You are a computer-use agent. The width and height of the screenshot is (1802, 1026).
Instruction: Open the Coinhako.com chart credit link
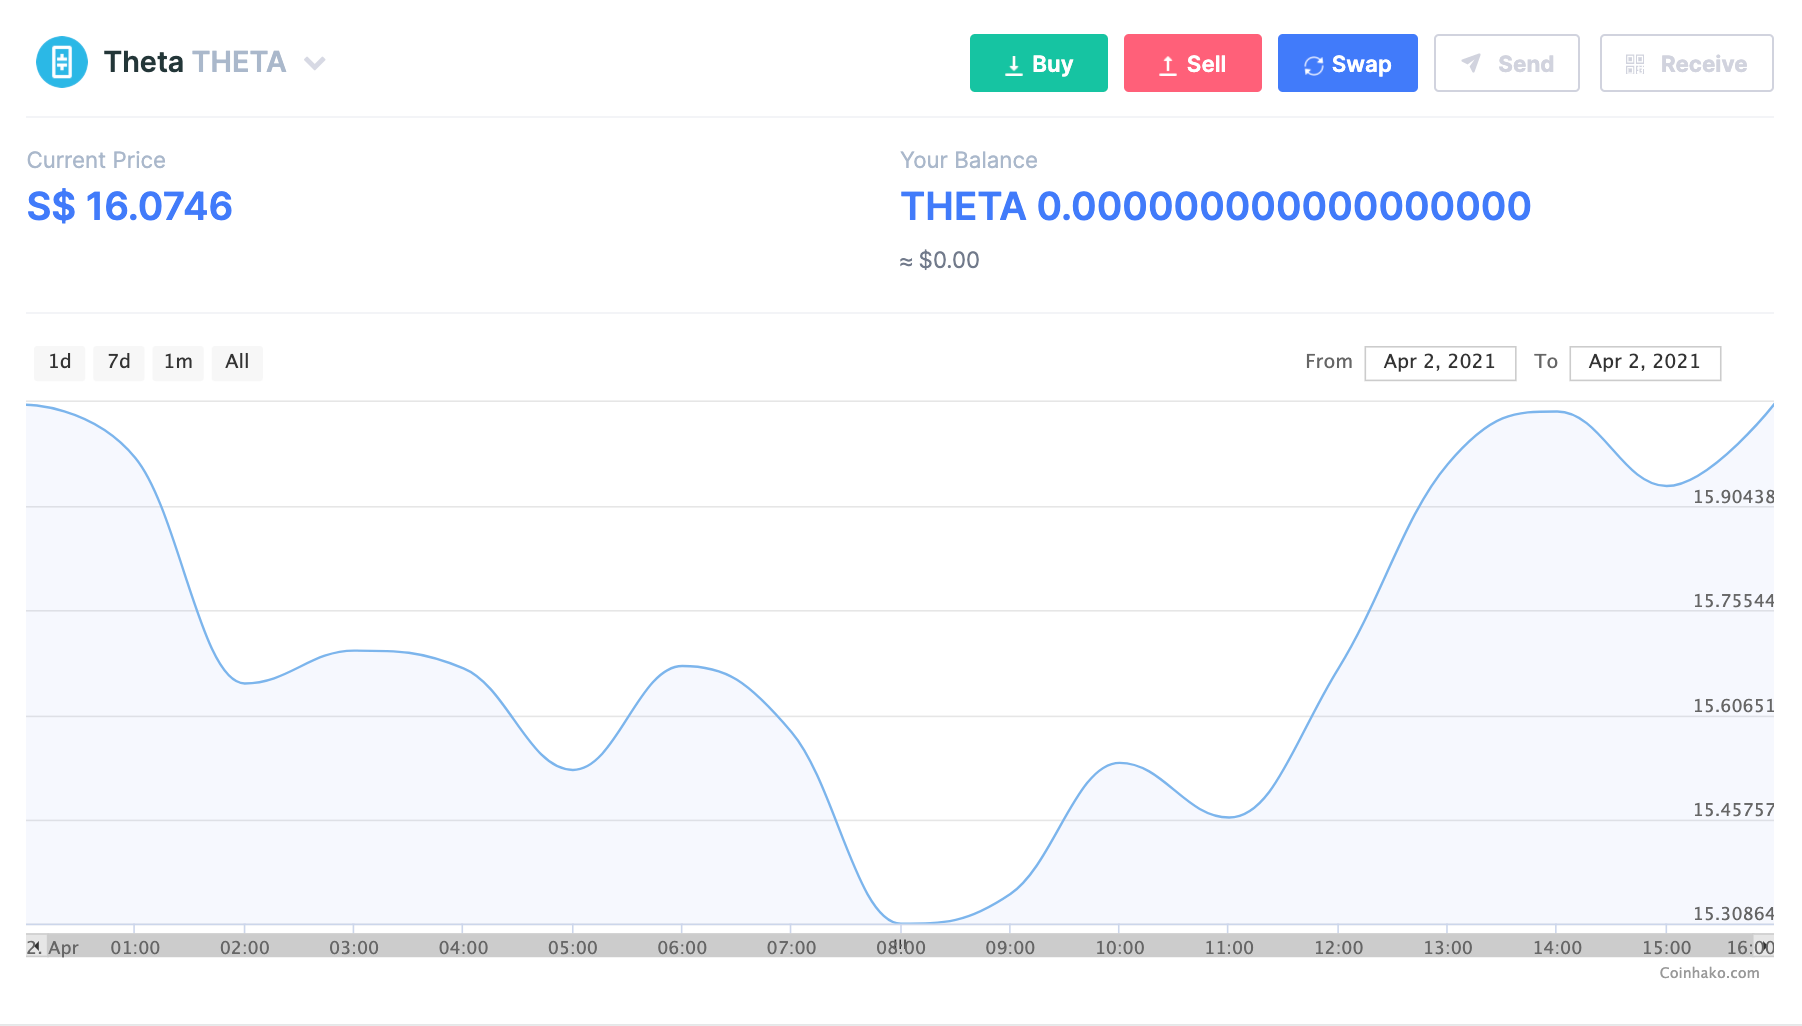[x=1709, y=973]
